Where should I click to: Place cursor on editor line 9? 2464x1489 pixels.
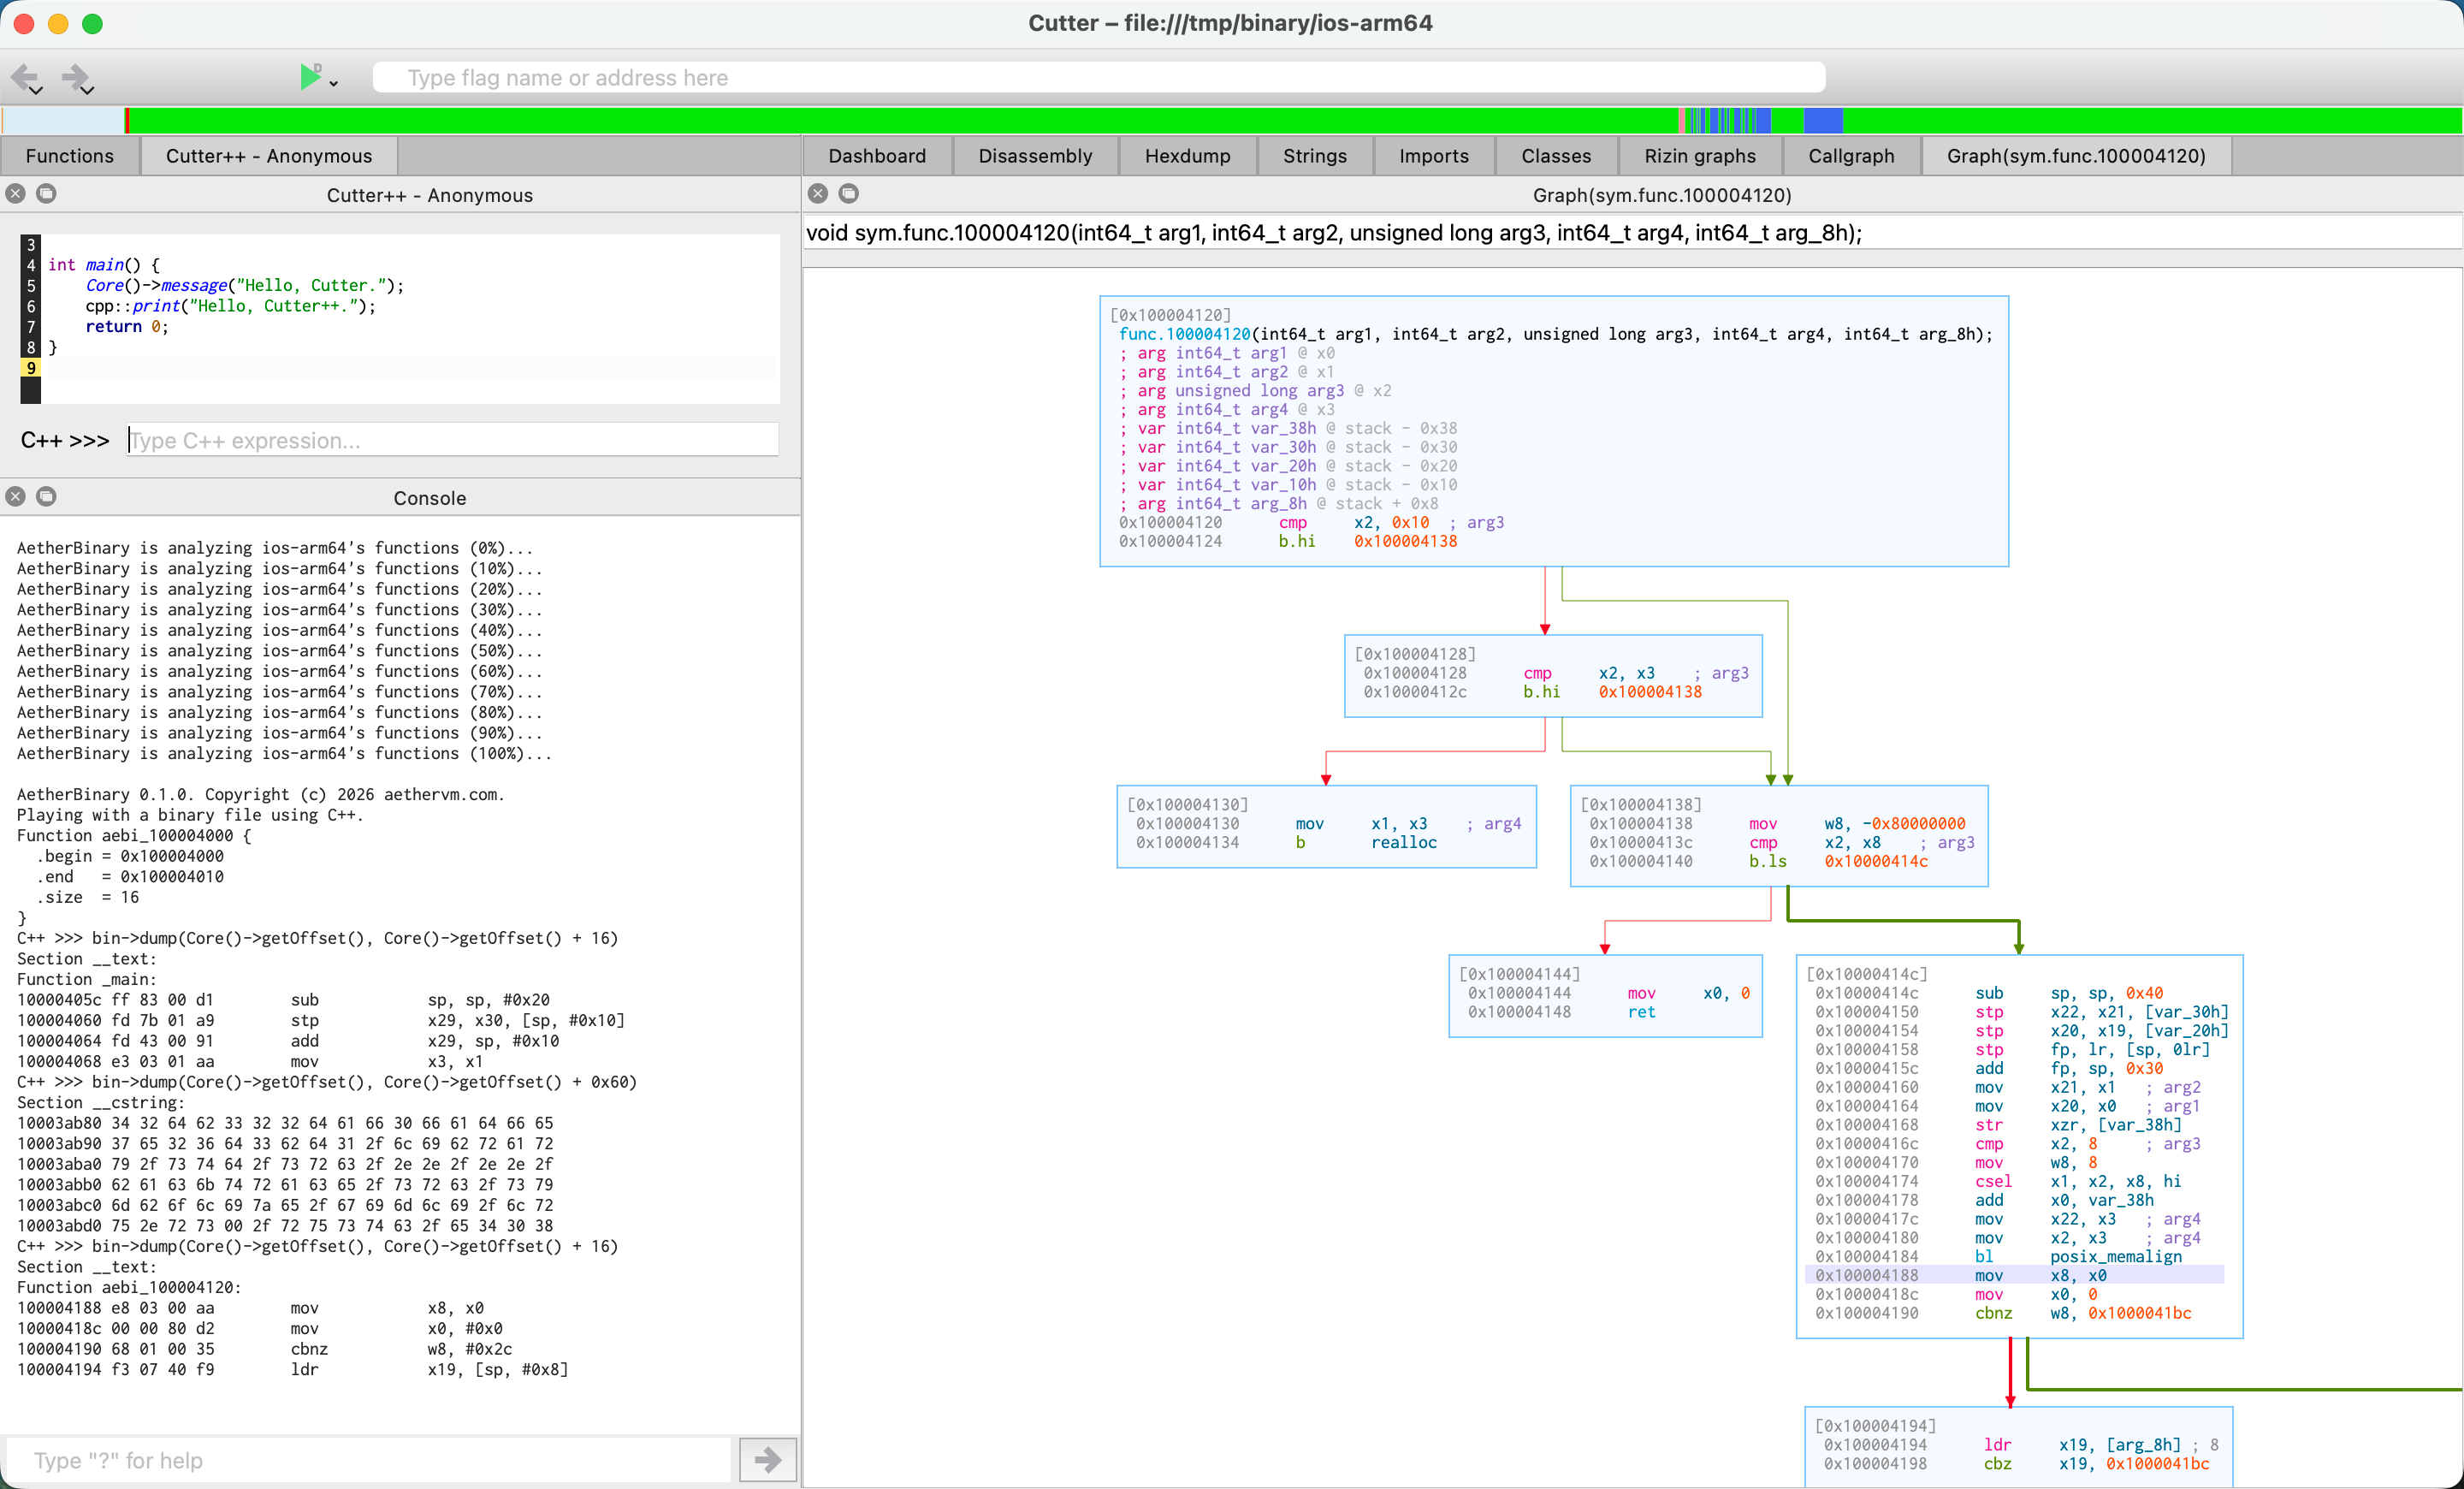(410, 368)
